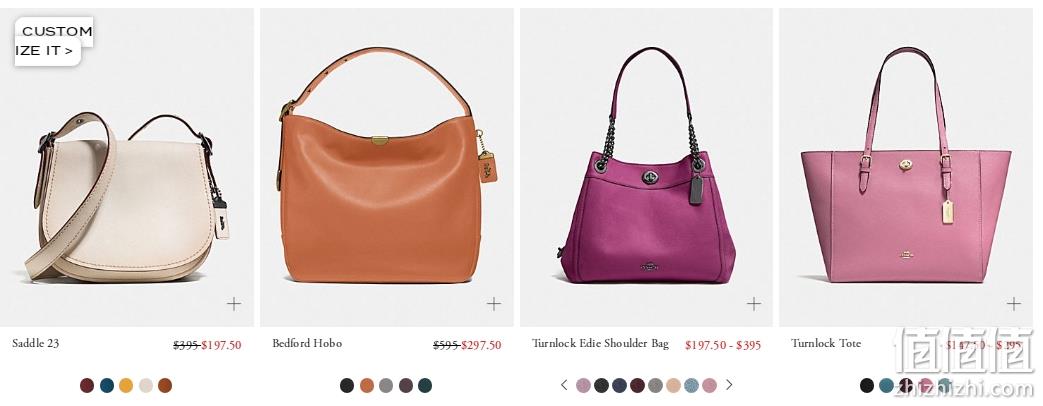The image size is (1043, 406).
Task: Choose the orange swatch for Bedford Hobo
Action: (x=367, y=385)
